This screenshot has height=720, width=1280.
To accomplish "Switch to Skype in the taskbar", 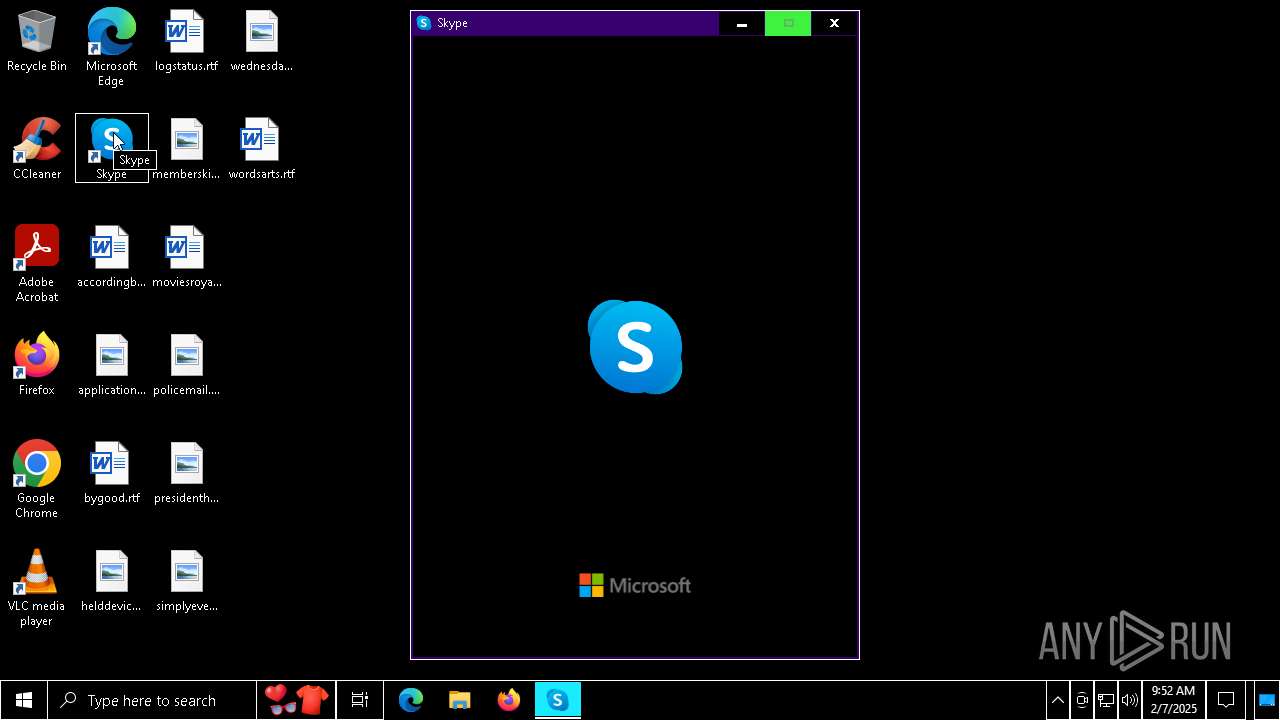I will pos(558,700).
